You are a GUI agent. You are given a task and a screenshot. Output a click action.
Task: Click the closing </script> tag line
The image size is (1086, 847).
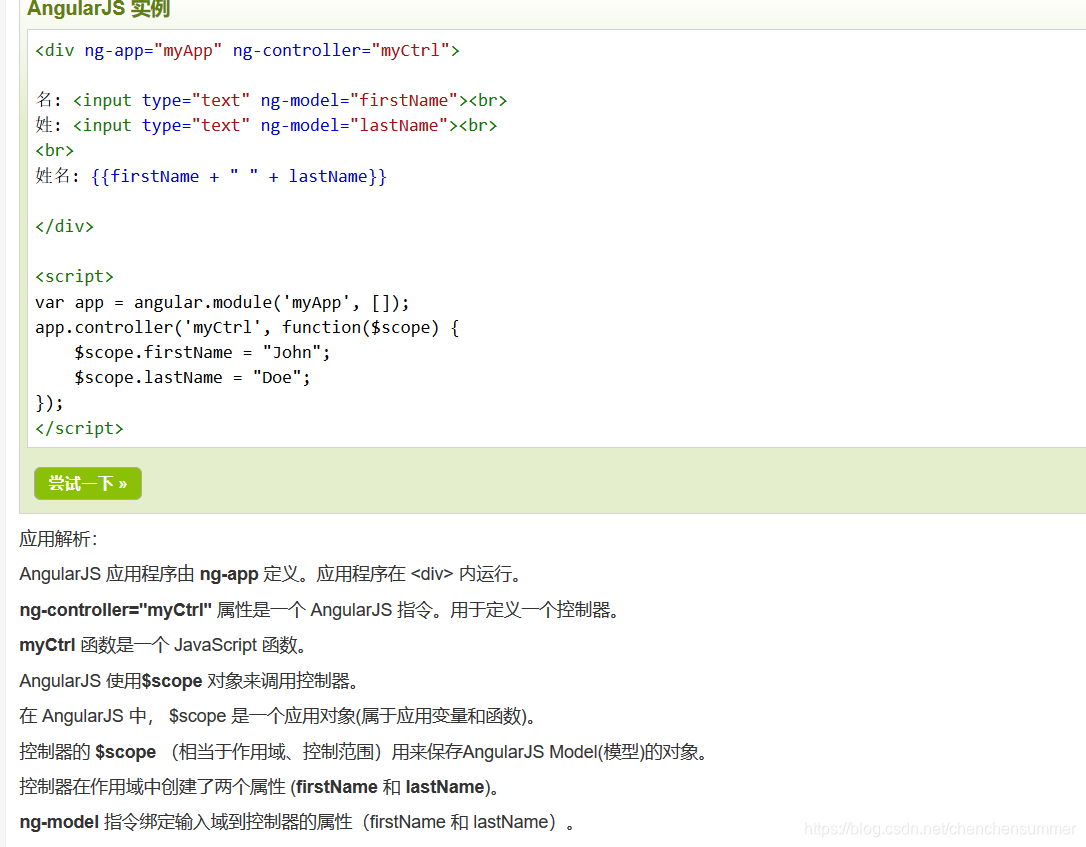pos(79,429)
